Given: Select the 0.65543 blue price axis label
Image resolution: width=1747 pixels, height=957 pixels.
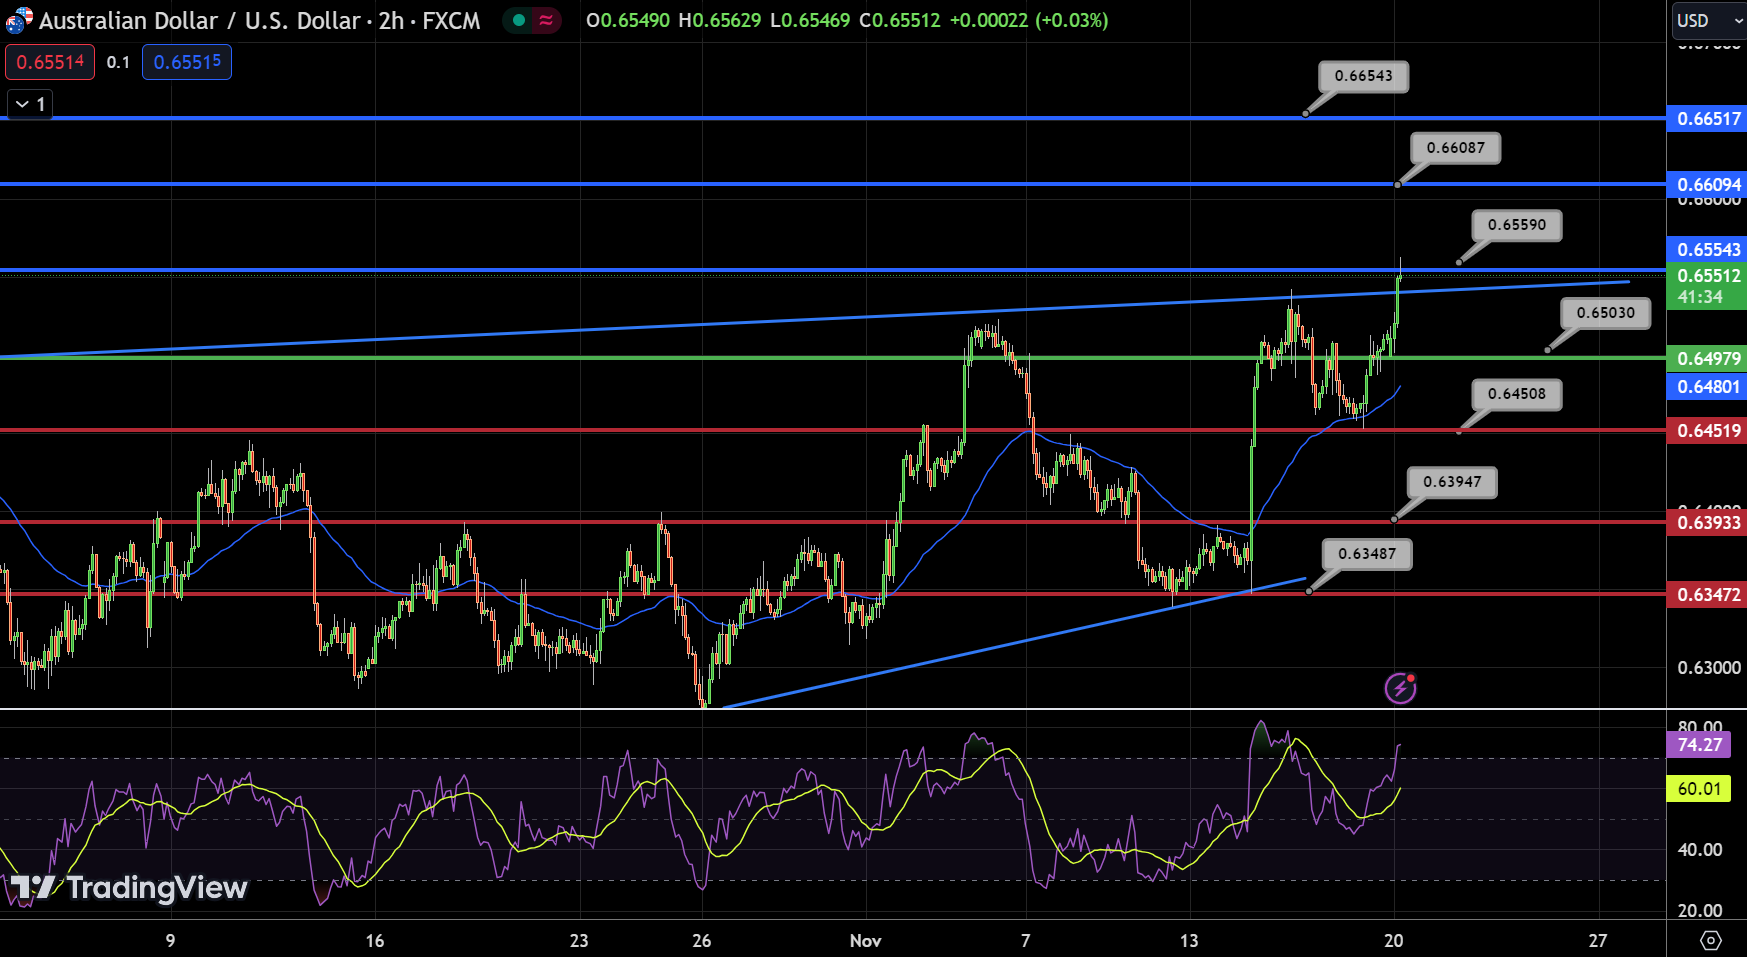Looking at the screenshot, I should pyautogui.click(x=1707, y=249).
